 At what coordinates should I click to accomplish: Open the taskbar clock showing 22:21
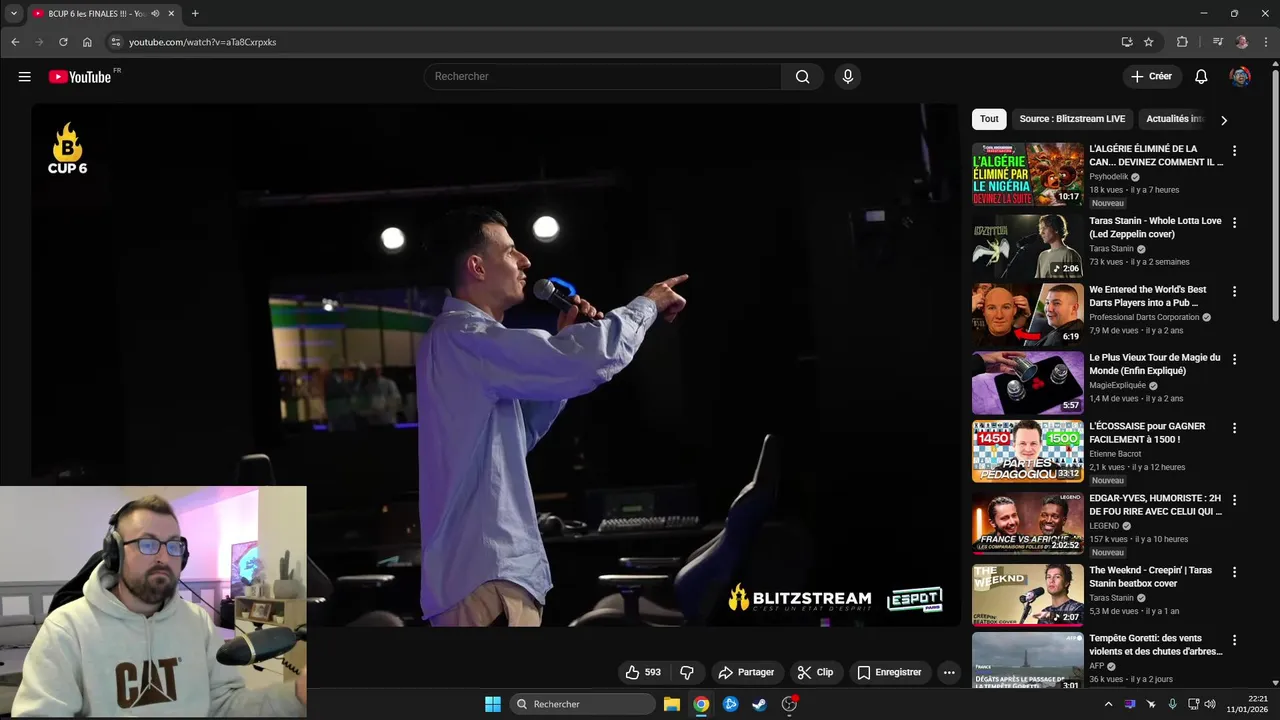(1247, 704)
